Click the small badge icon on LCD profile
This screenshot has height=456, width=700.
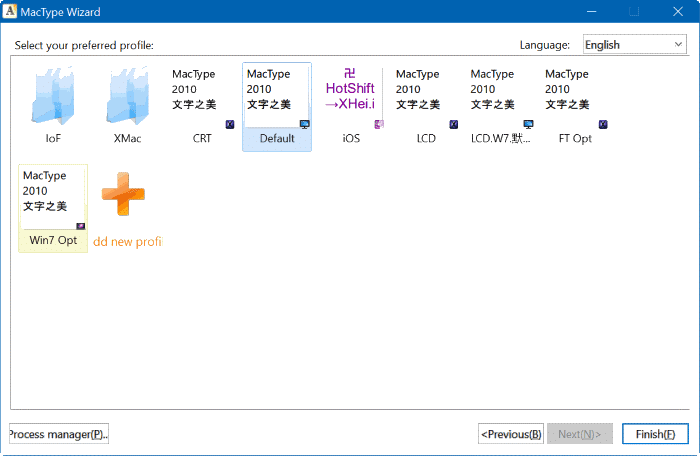click(454, 124)
